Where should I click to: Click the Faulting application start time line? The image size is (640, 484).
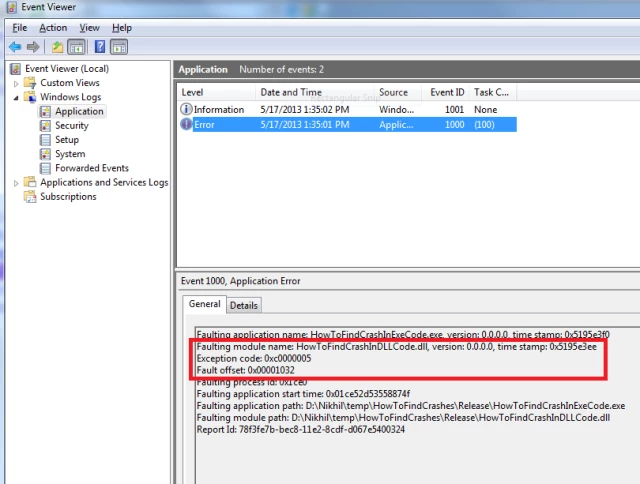pos(303,394)
